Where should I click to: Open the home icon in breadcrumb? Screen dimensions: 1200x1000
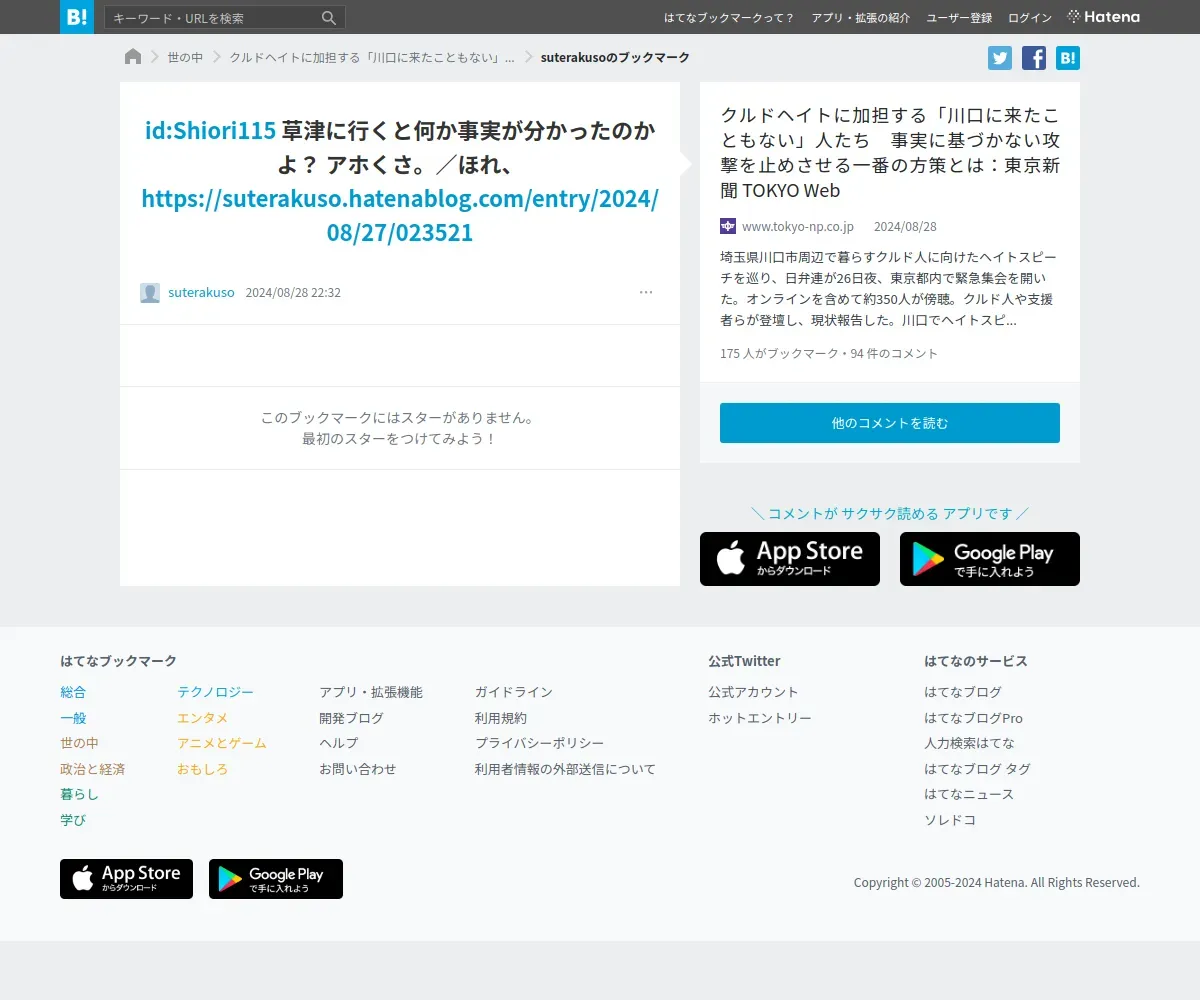pyautogui.click(x=133, y=57)
